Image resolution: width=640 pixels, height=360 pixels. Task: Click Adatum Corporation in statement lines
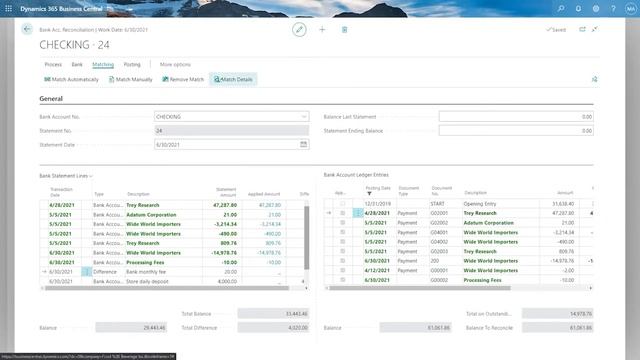tap(151, 215)
